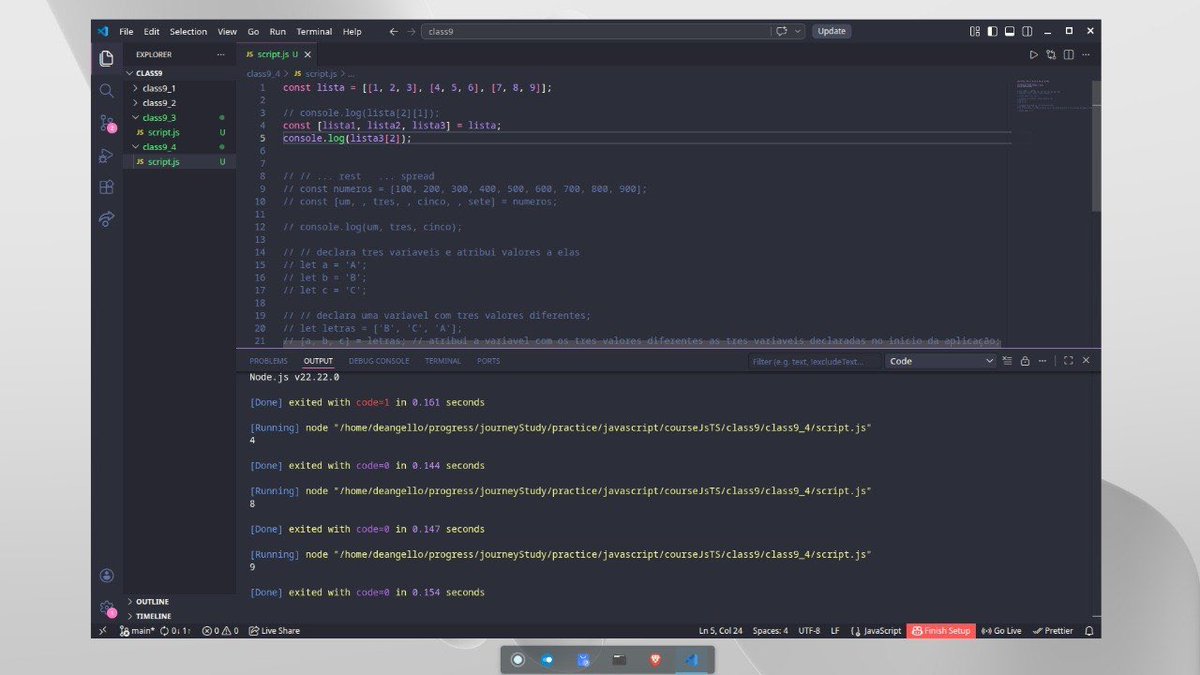Collapse the CLASS9 root folder
Screen dimensions: 1200x675
point(179,73)
